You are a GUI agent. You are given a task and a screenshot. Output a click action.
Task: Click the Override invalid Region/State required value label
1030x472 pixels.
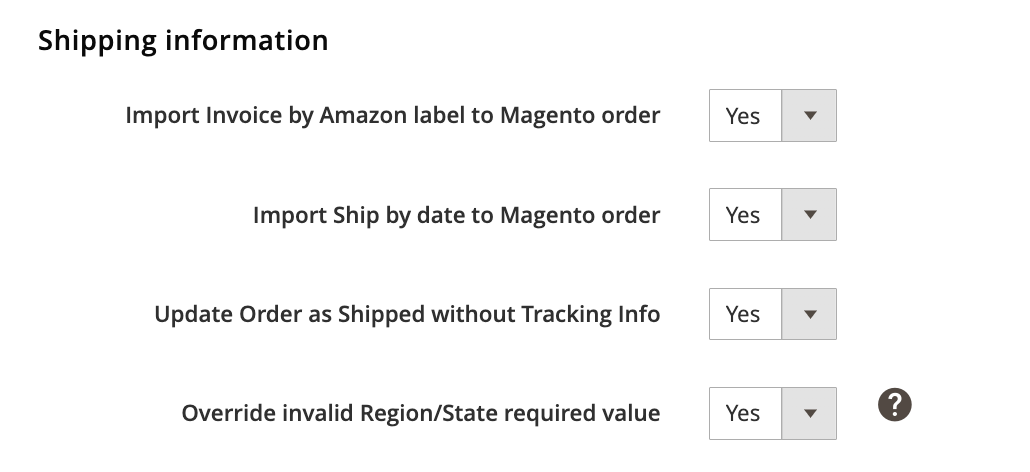(420, 413)
